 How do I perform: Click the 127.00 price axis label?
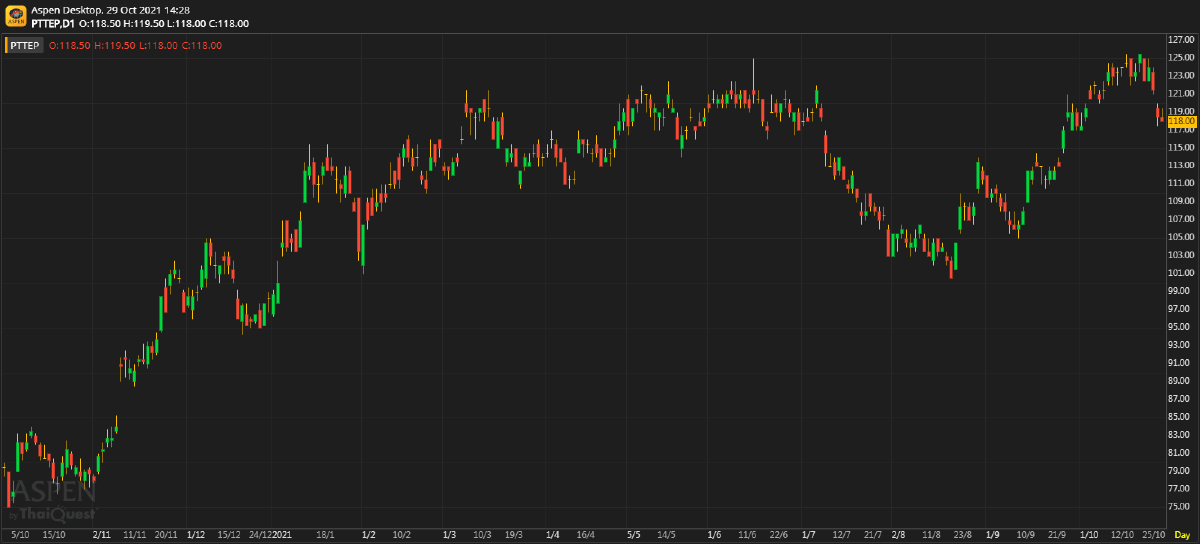pyautogui.click(x=1181, y=40)
